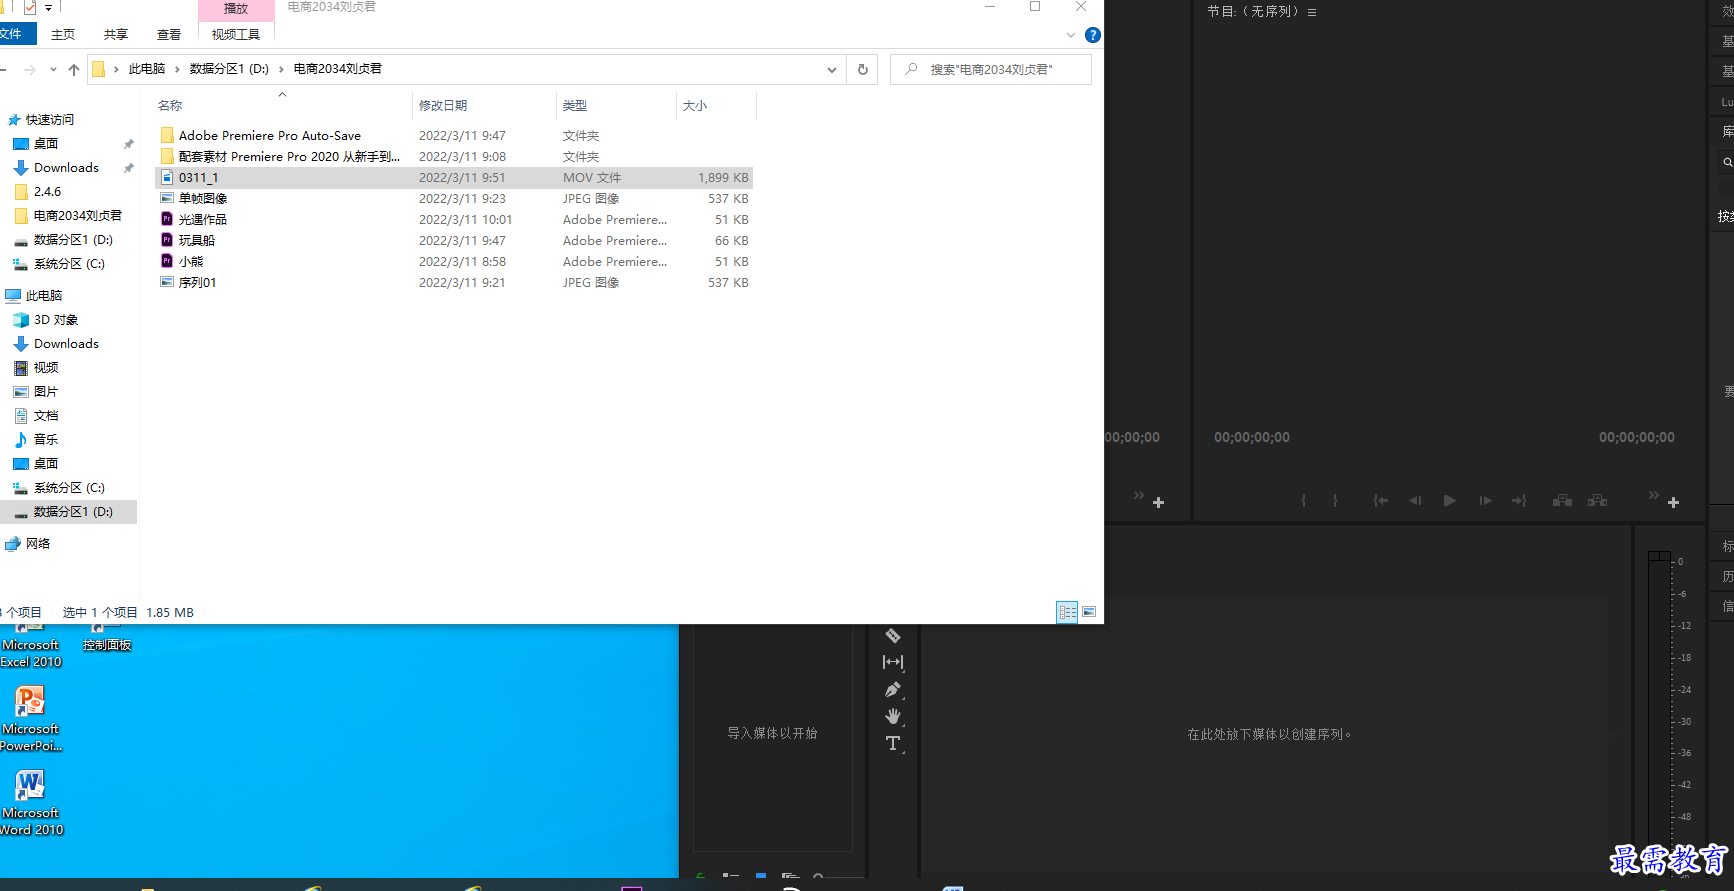Go to Out point in Program monitor
This screenshot has width=1734, height=891.
click(1519, 501)
